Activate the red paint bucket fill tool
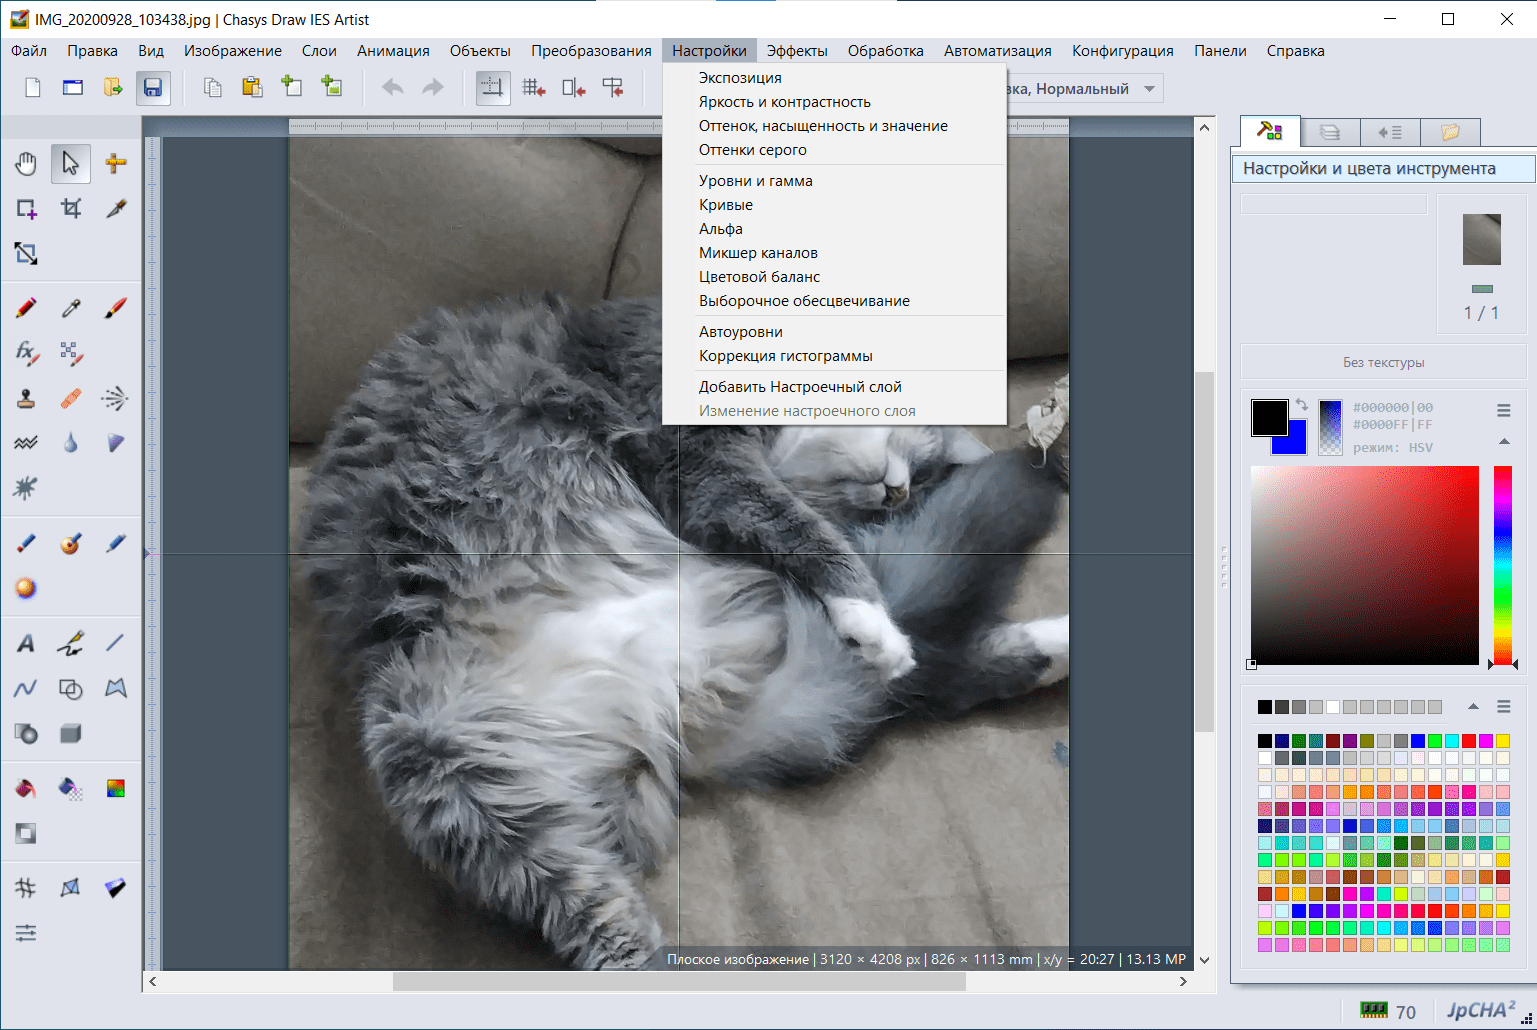The image size is (1537, 1030). pos(26,788)
